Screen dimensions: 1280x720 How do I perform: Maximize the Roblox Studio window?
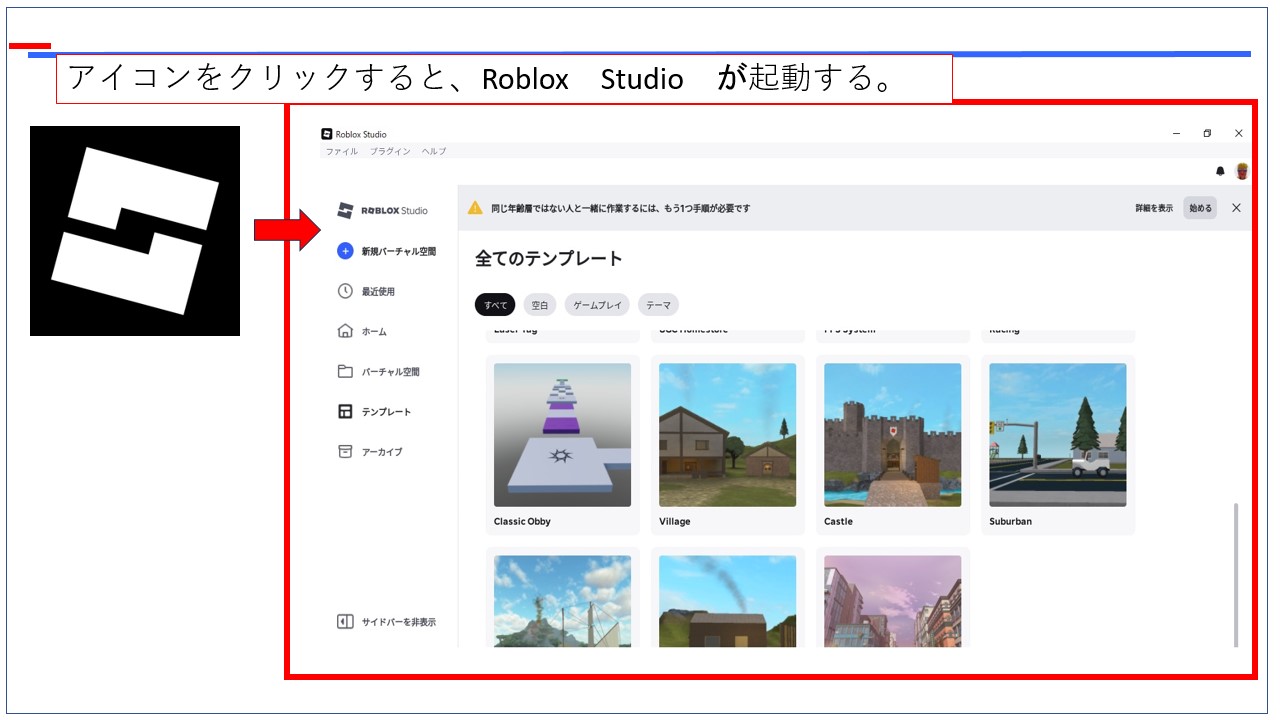pyautogui.click(x=1207, y=133)
